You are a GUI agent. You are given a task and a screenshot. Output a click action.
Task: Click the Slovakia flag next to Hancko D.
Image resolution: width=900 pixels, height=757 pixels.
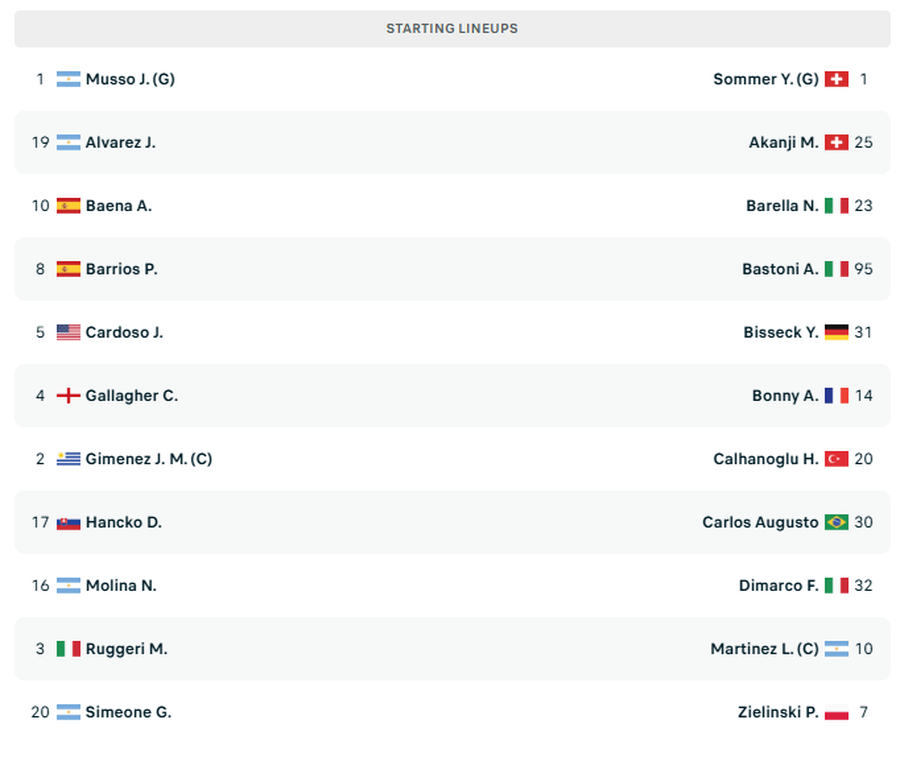point(68,522)
